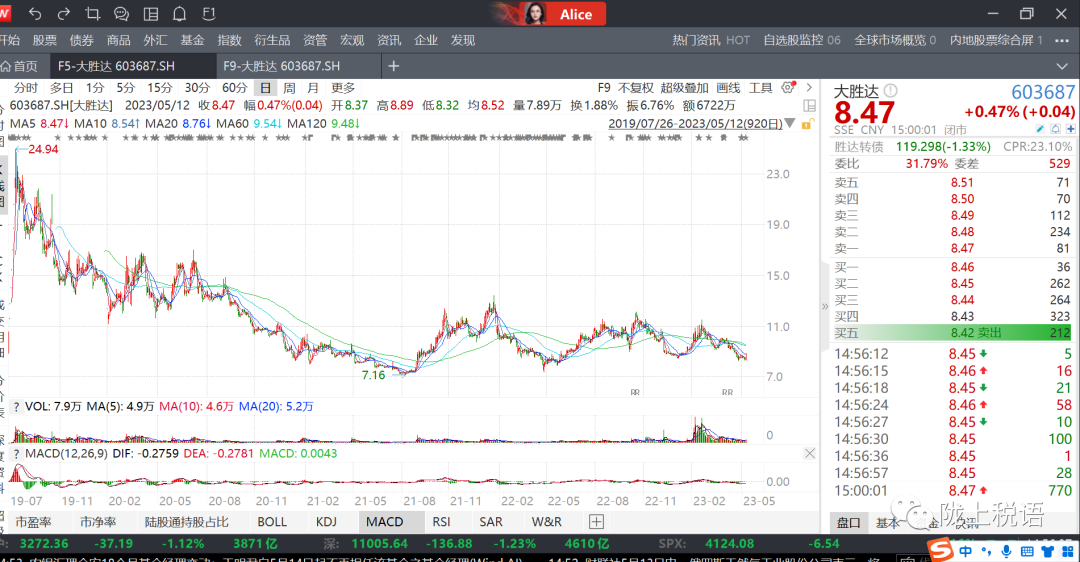1080x562 pixels.
Task: Add another indicator with the plus box
Action: pos(596,521)
